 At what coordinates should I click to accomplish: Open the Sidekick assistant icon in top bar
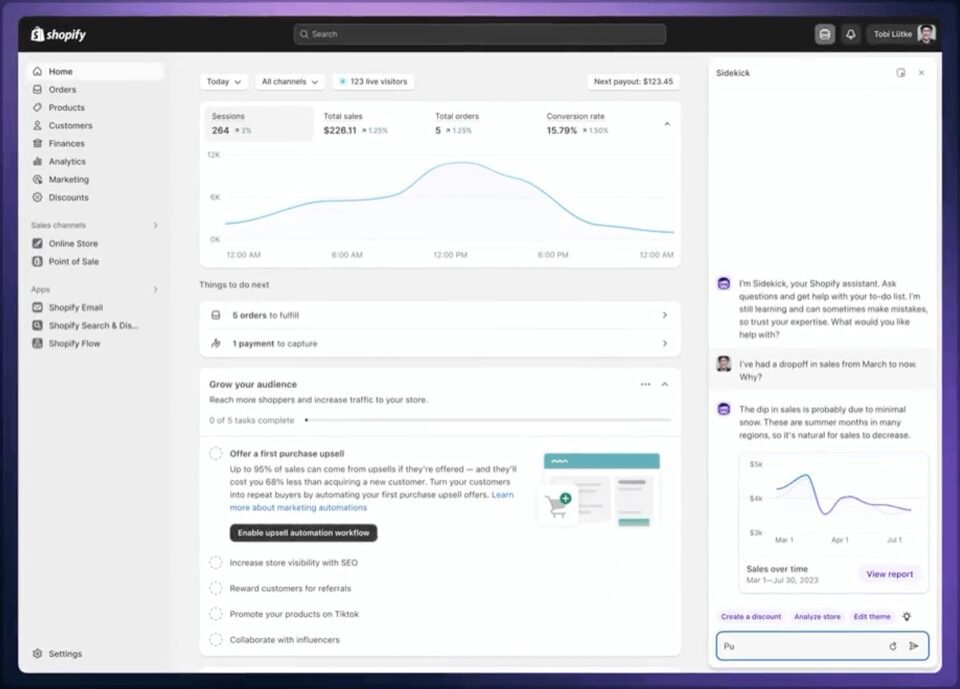click(x=824, y=33)
